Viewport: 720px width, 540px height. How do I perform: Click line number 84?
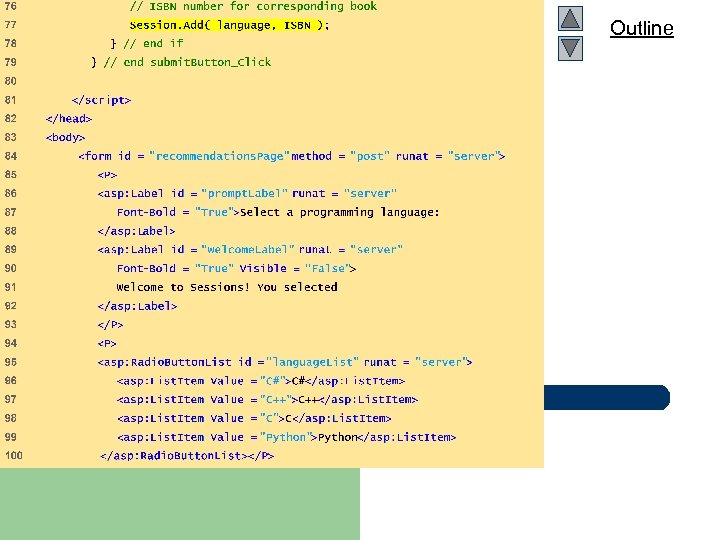tap(11, 156)
